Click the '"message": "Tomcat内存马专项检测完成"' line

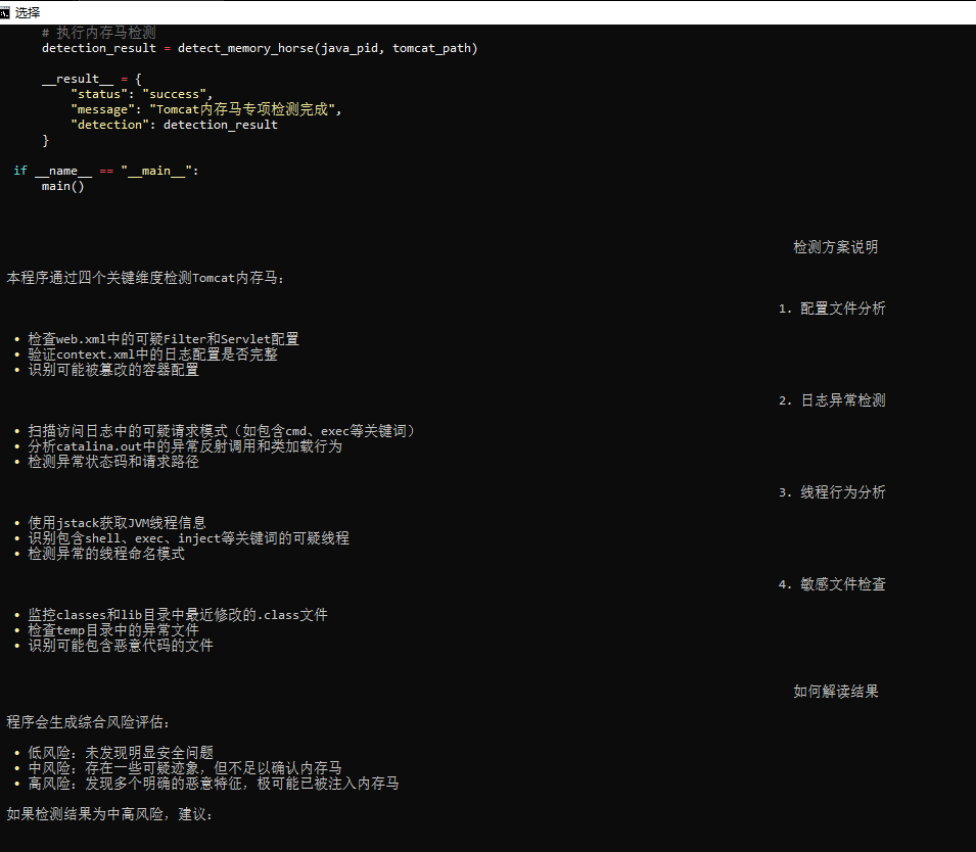206,110
